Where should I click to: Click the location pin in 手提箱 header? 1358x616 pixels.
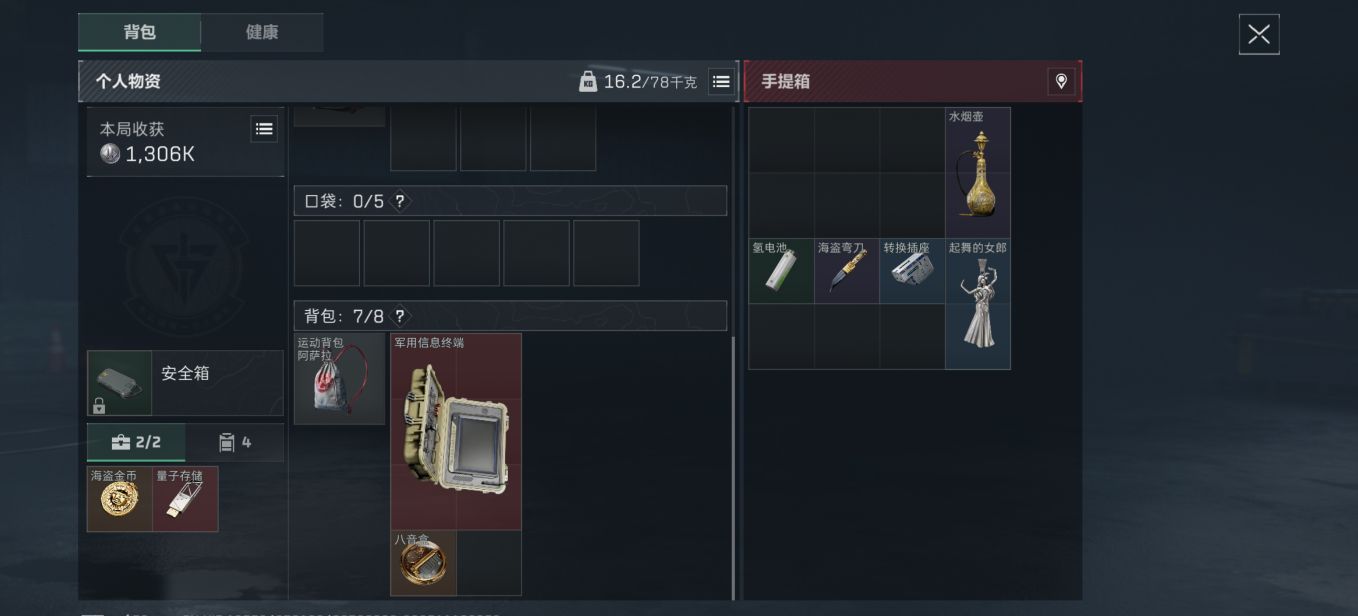pos(1061,82)
